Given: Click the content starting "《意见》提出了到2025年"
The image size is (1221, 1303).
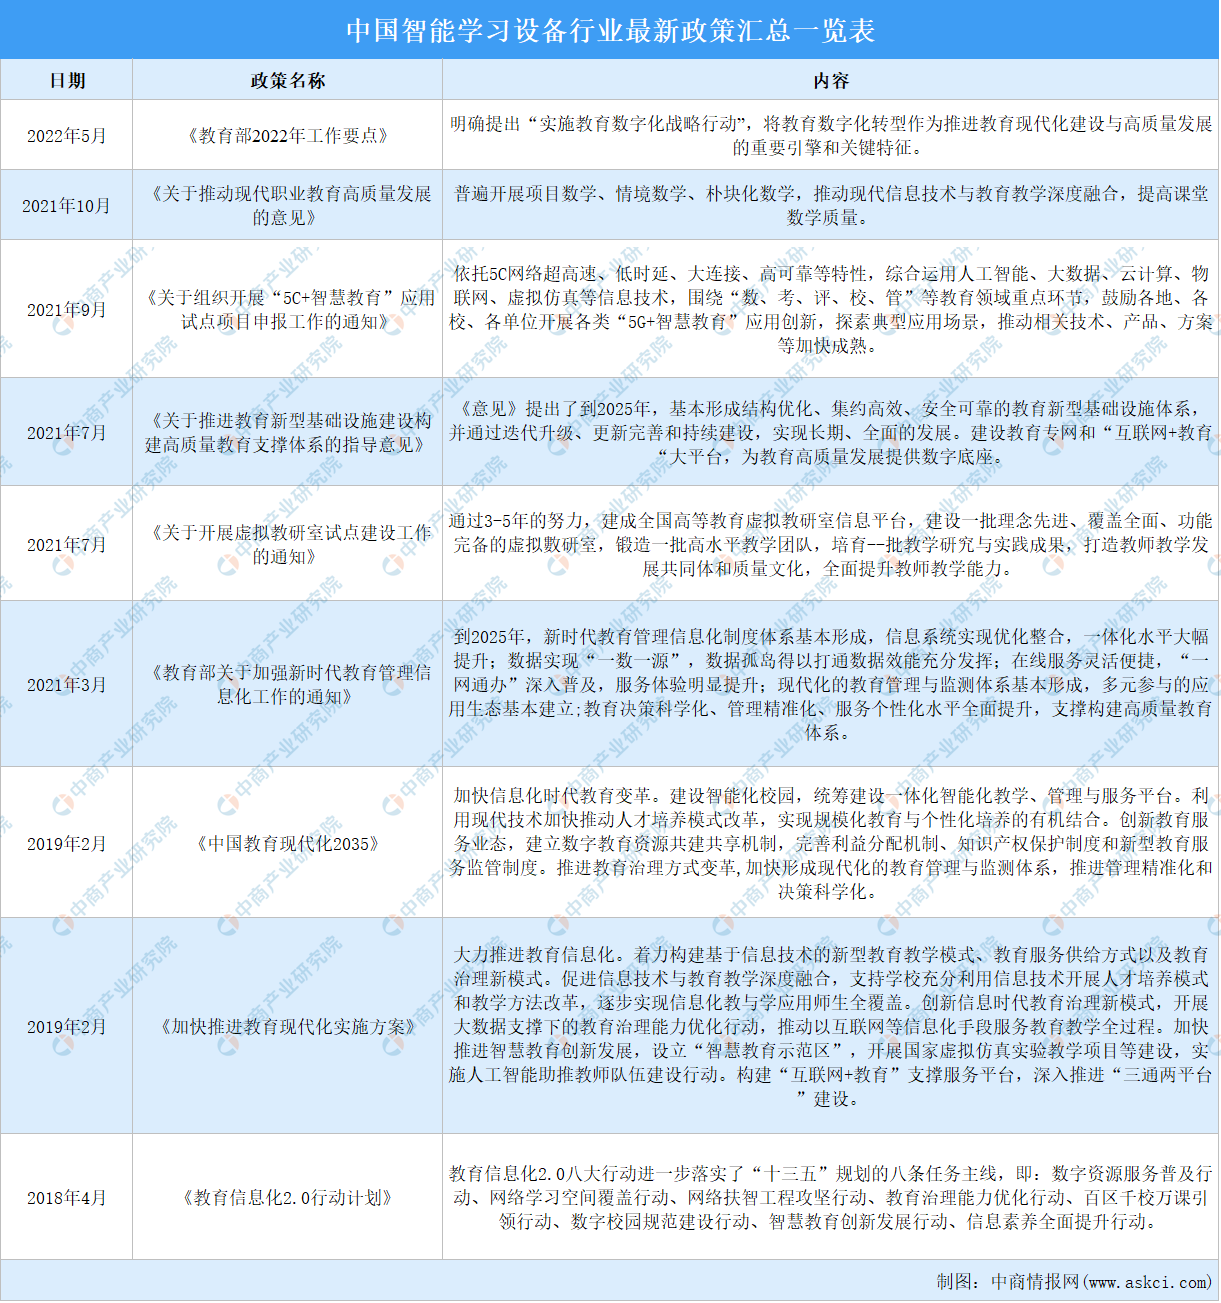Looking at the screenshot, I should [831, 433].
